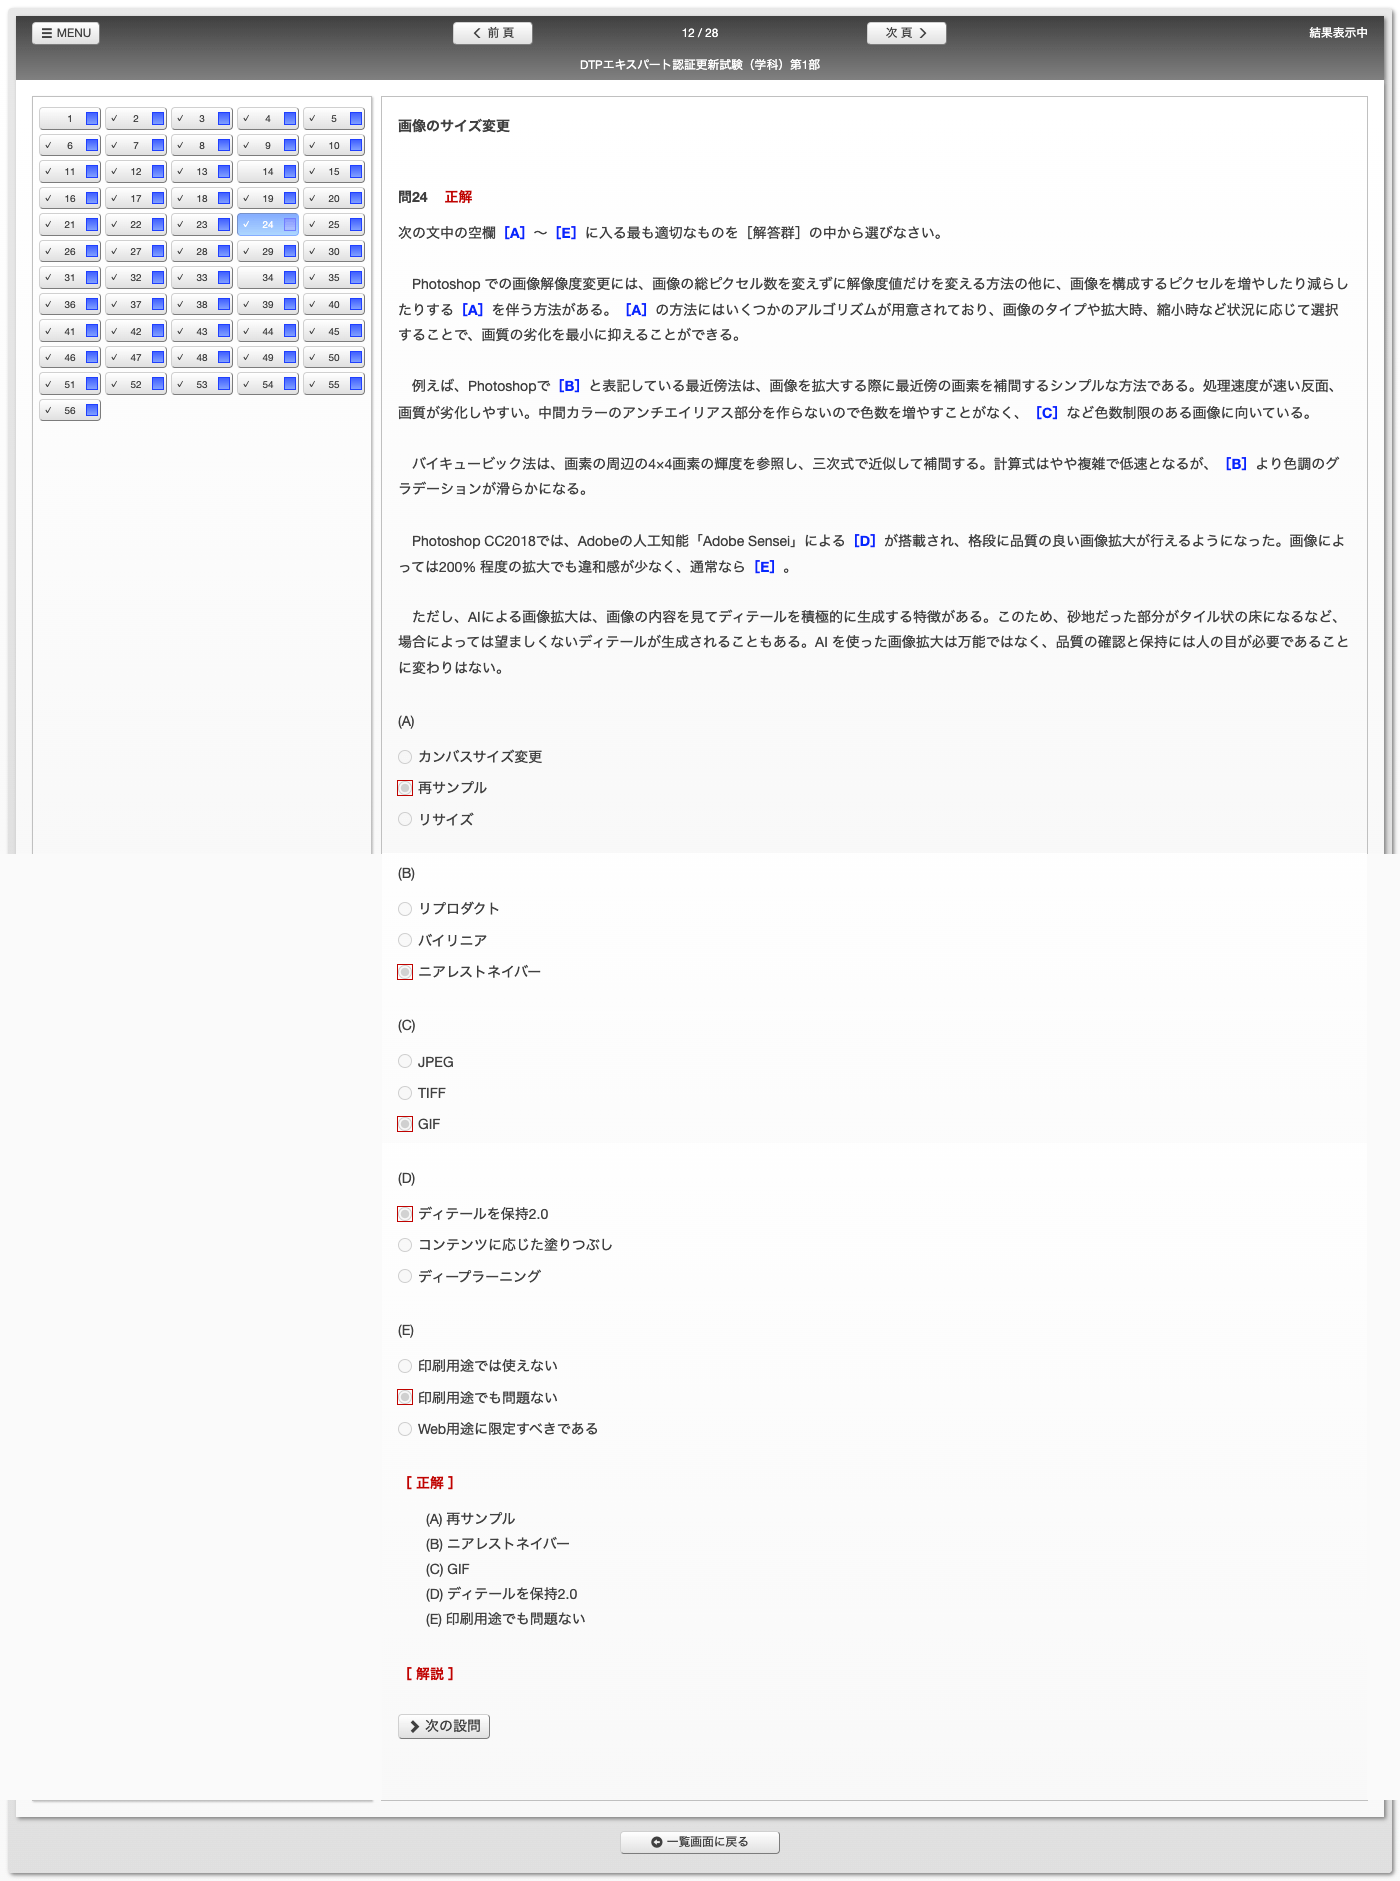Select カンバスサイズ変更 radio option
Screen dimensions: 1400x1881
(405, 757)
